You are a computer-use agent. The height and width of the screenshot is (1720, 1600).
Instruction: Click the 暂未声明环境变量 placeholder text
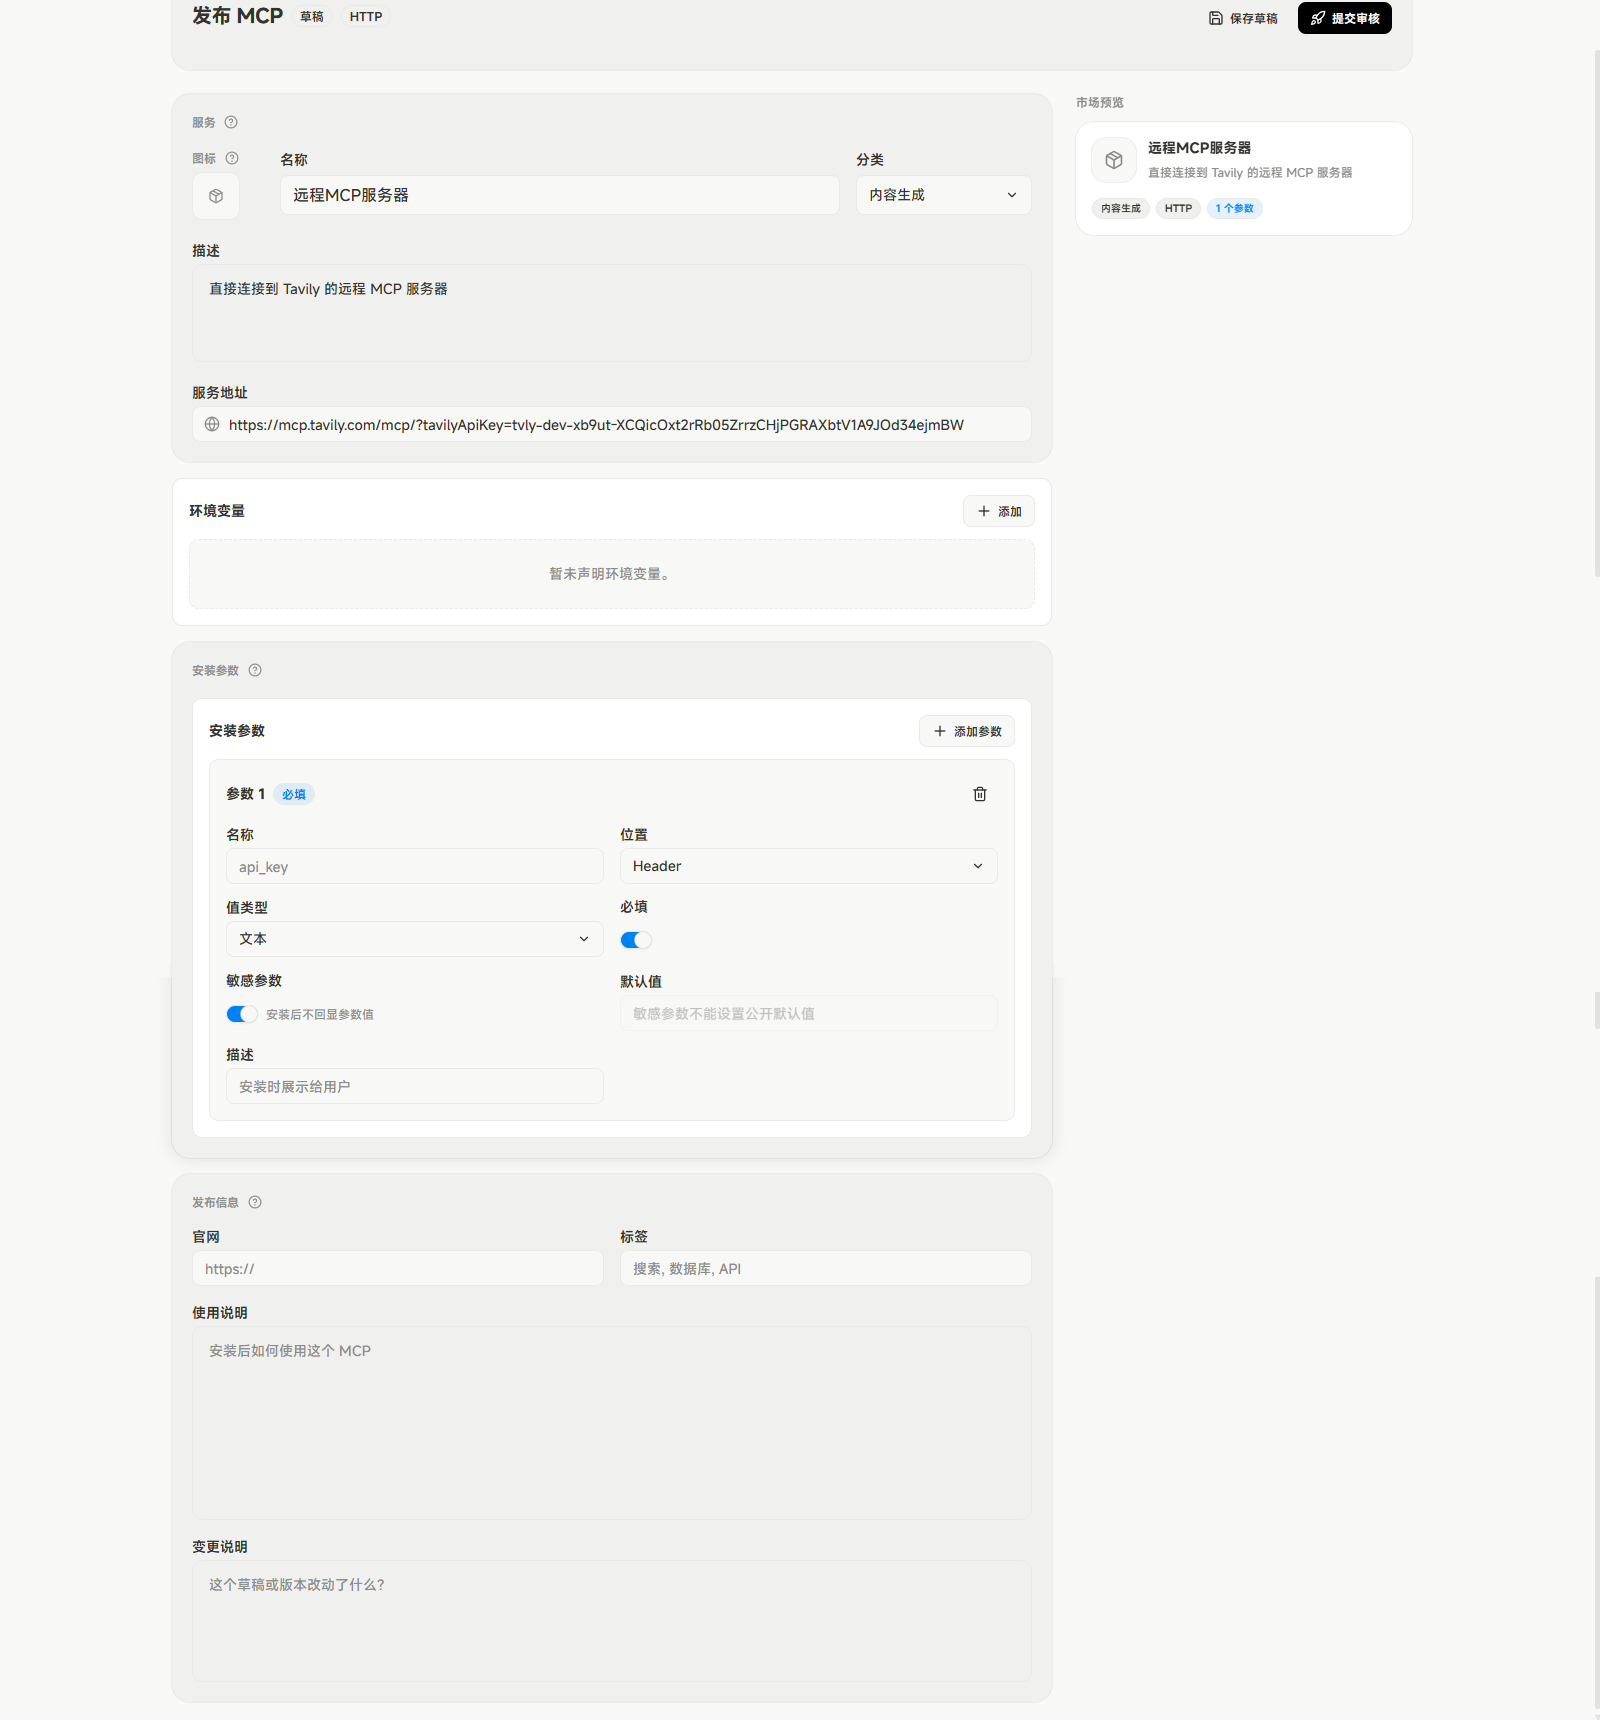click(x=612, y=574)
